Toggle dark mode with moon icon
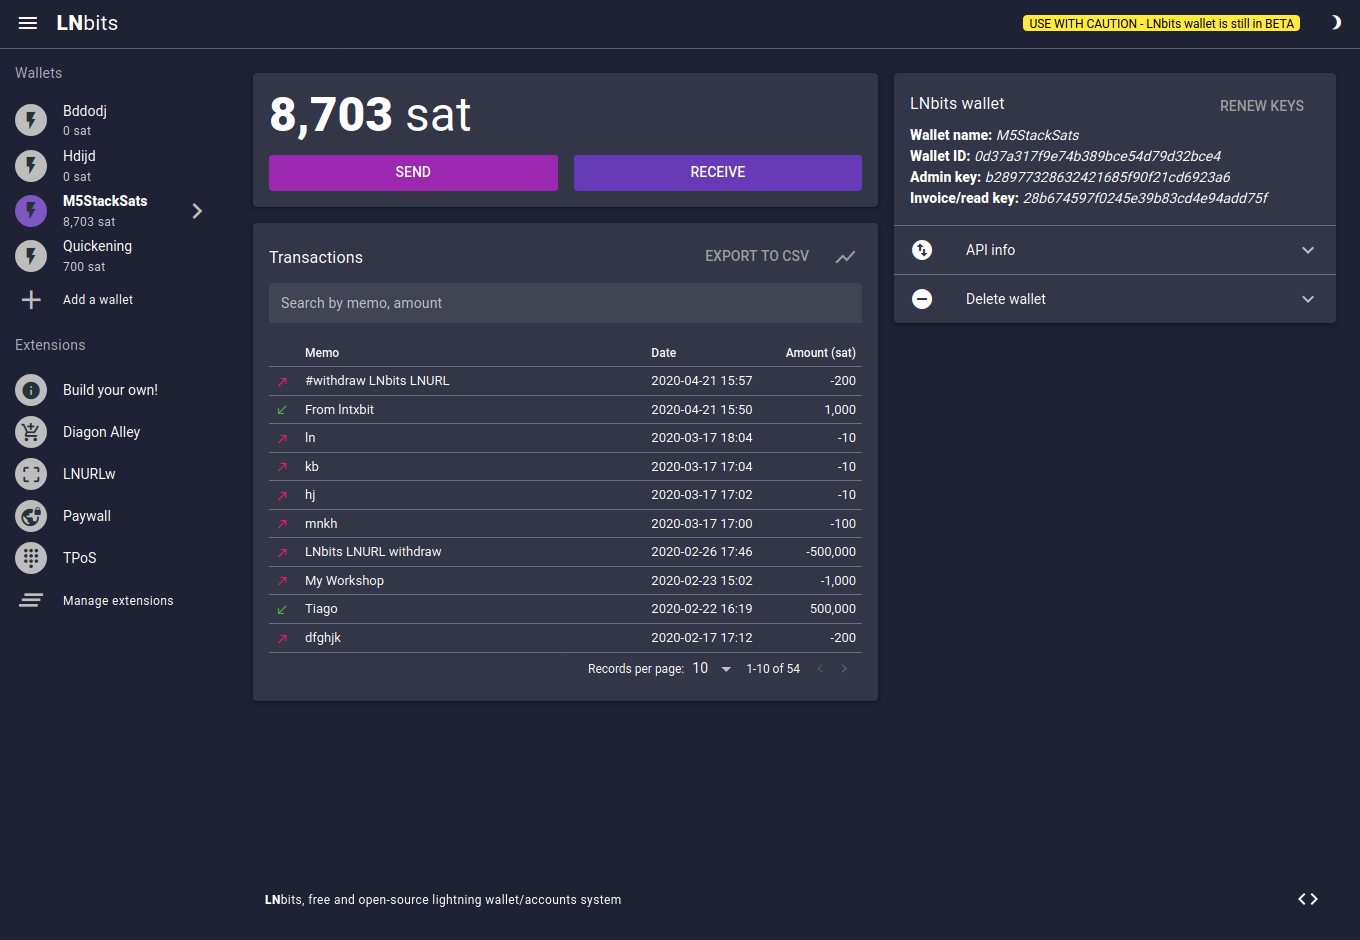 1335,23
